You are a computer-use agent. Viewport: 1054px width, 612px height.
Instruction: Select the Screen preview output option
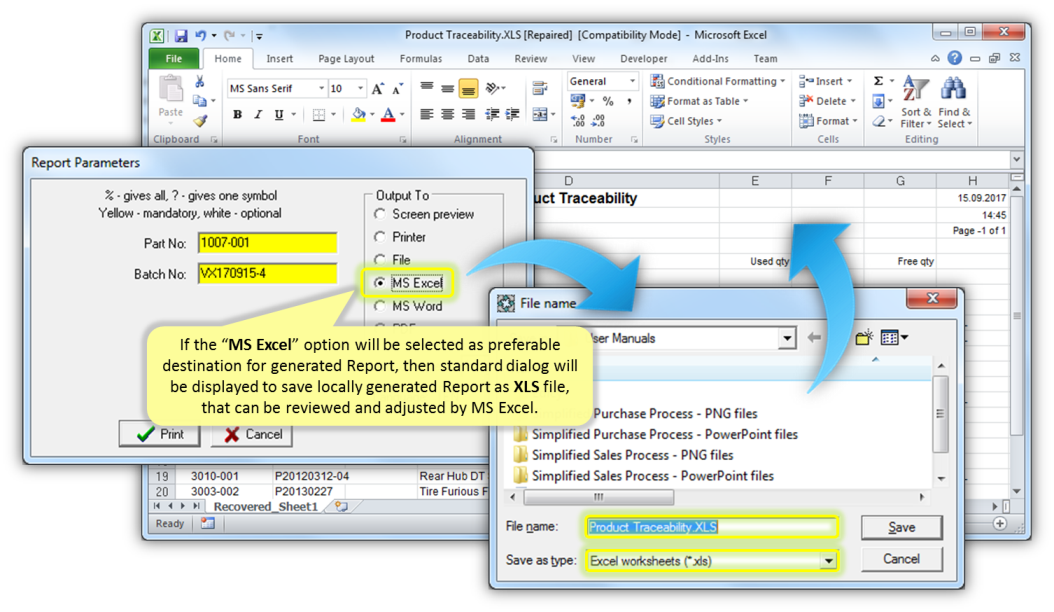[380, 214]
